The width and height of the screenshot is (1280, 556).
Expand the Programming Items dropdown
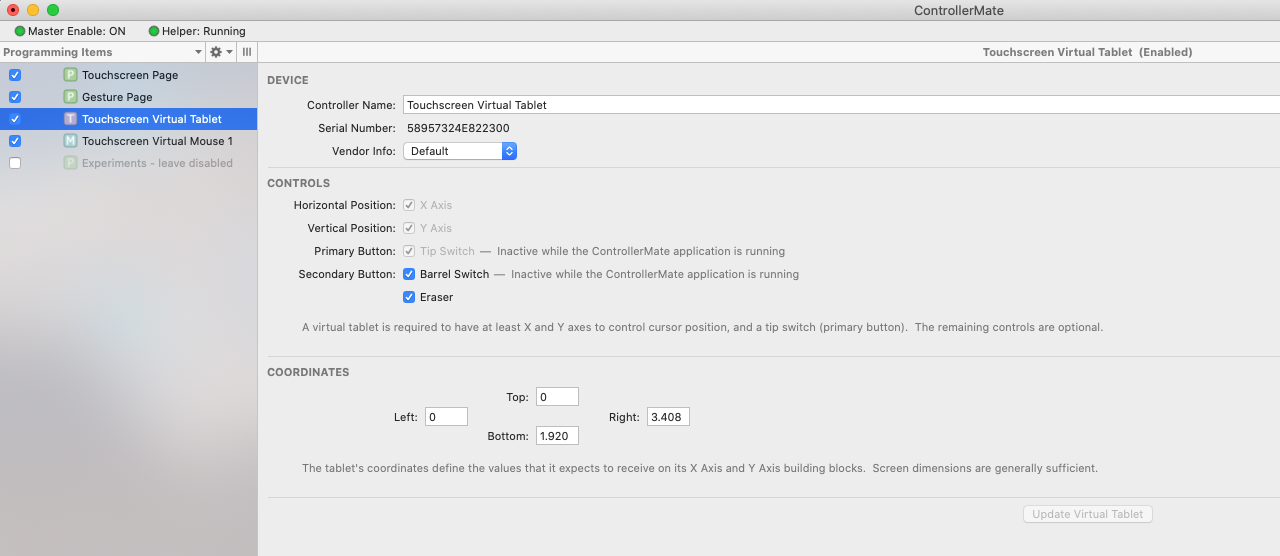click(x=198, y=52)
